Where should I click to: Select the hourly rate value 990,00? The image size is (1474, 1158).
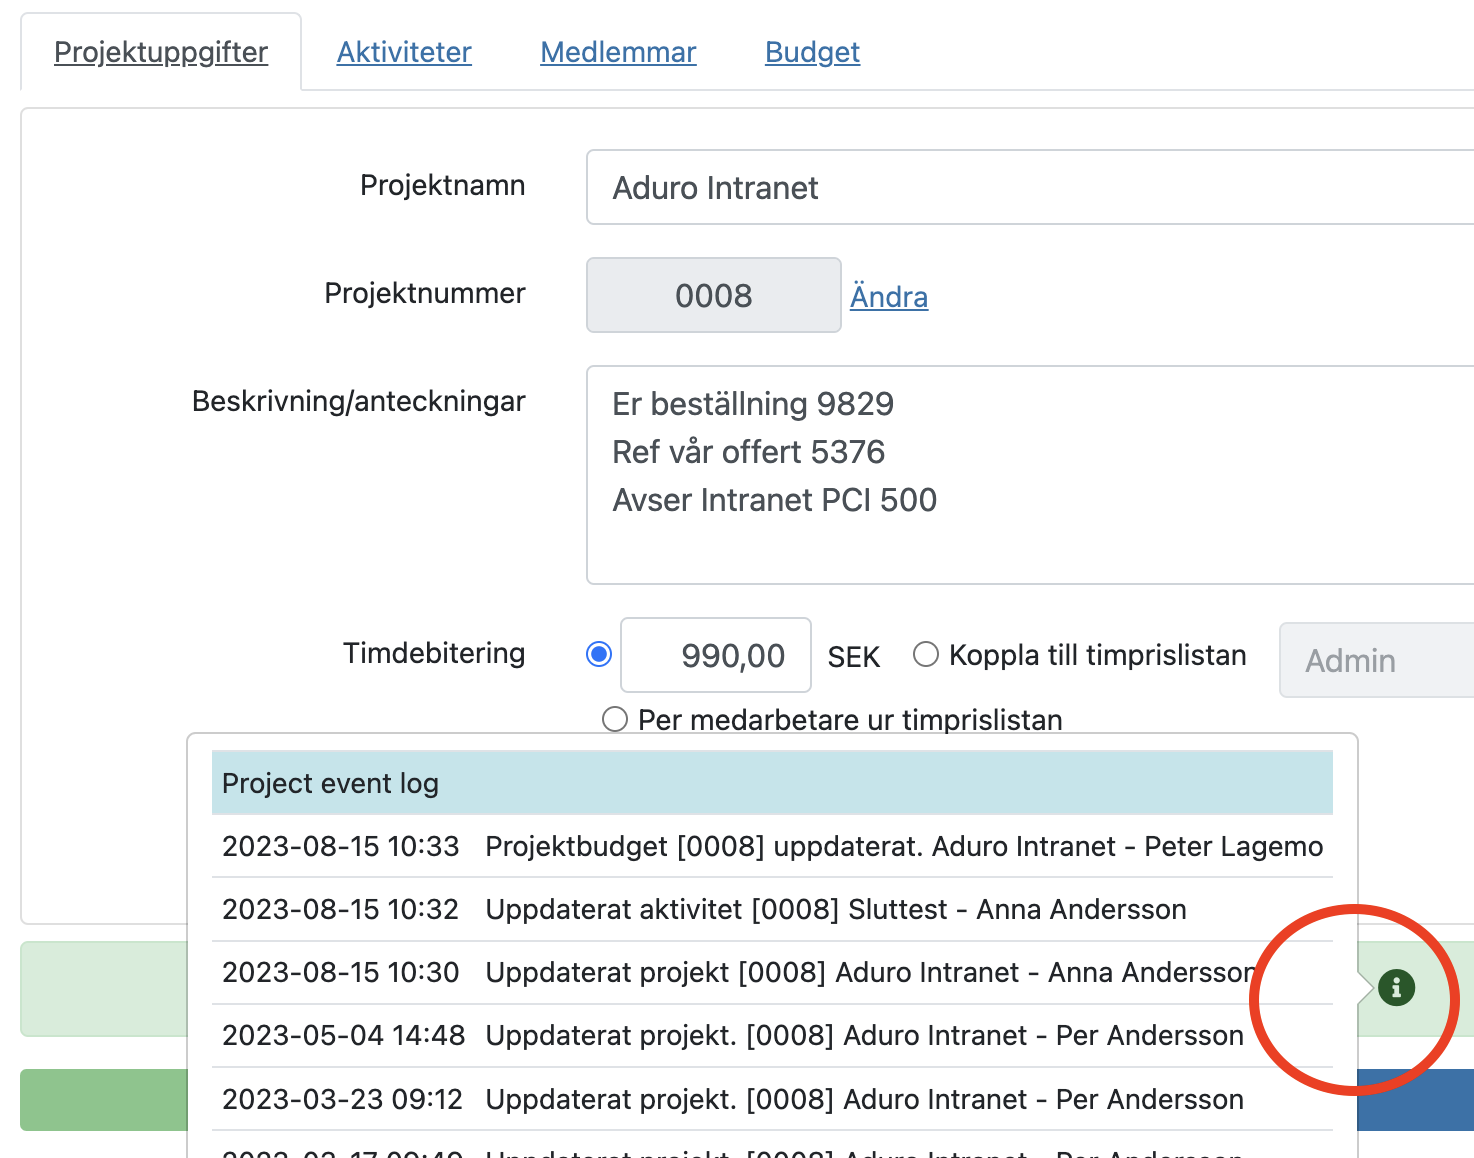coord(715,655)
